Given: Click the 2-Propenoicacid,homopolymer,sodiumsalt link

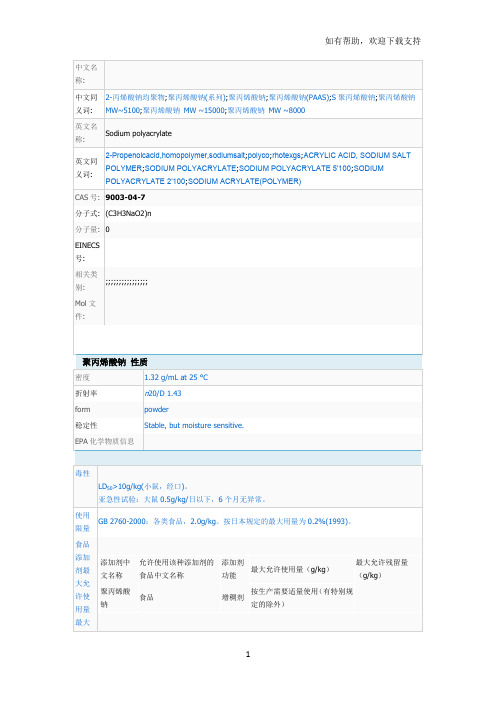Looking at the screenshot, I should coord(175,155).
